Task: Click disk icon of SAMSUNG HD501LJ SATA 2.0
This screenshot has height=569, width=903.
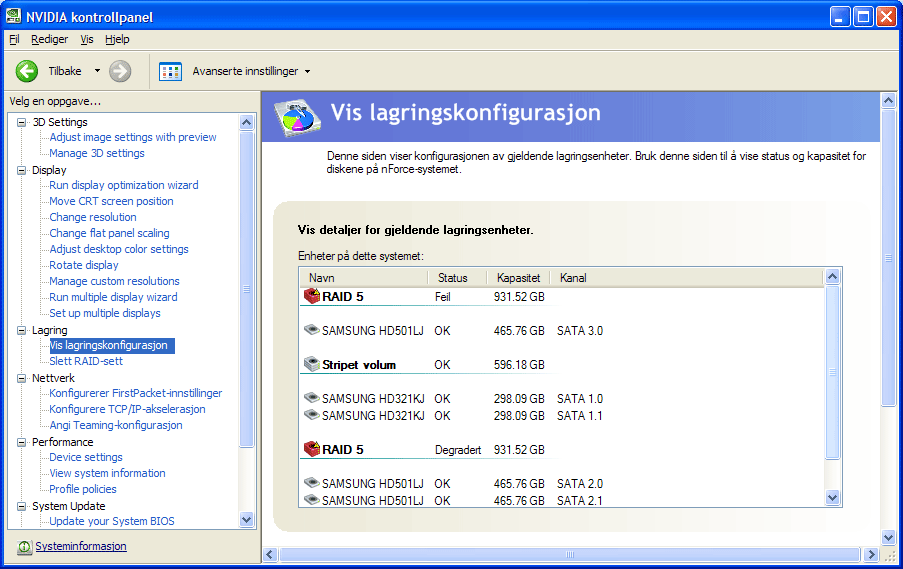Action: 312,482
